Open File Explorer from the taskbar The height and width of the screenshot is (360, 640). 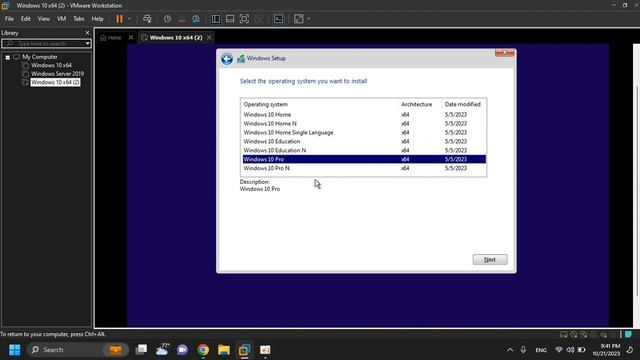224,350
